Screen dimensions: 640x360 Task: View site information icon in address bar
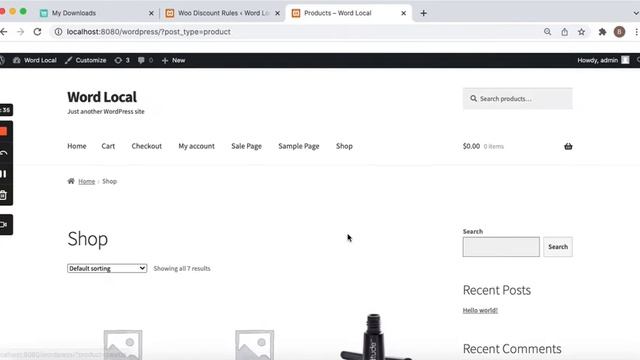(58, 32)
